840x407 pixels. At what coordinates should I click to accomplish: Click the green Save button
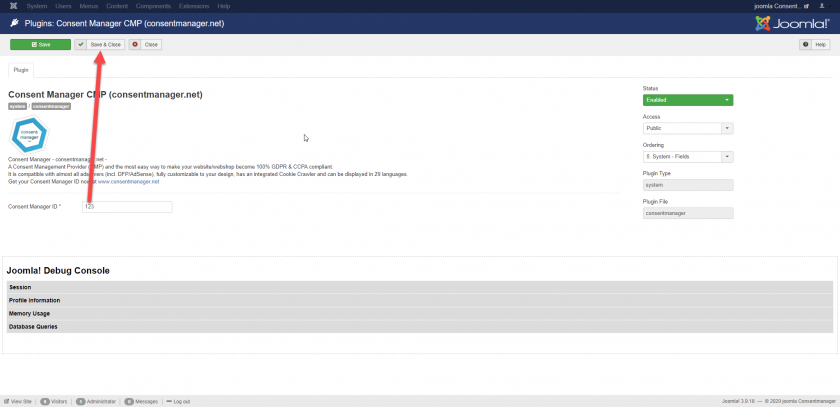(x=40, y=44)
